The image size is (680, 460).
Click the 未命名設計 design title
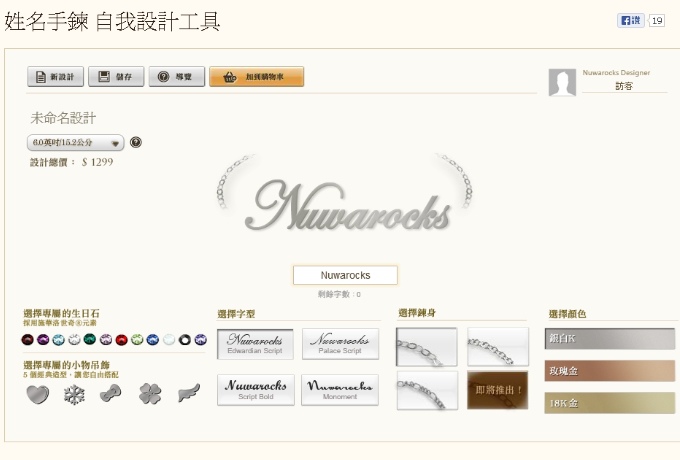coord(63,118)
